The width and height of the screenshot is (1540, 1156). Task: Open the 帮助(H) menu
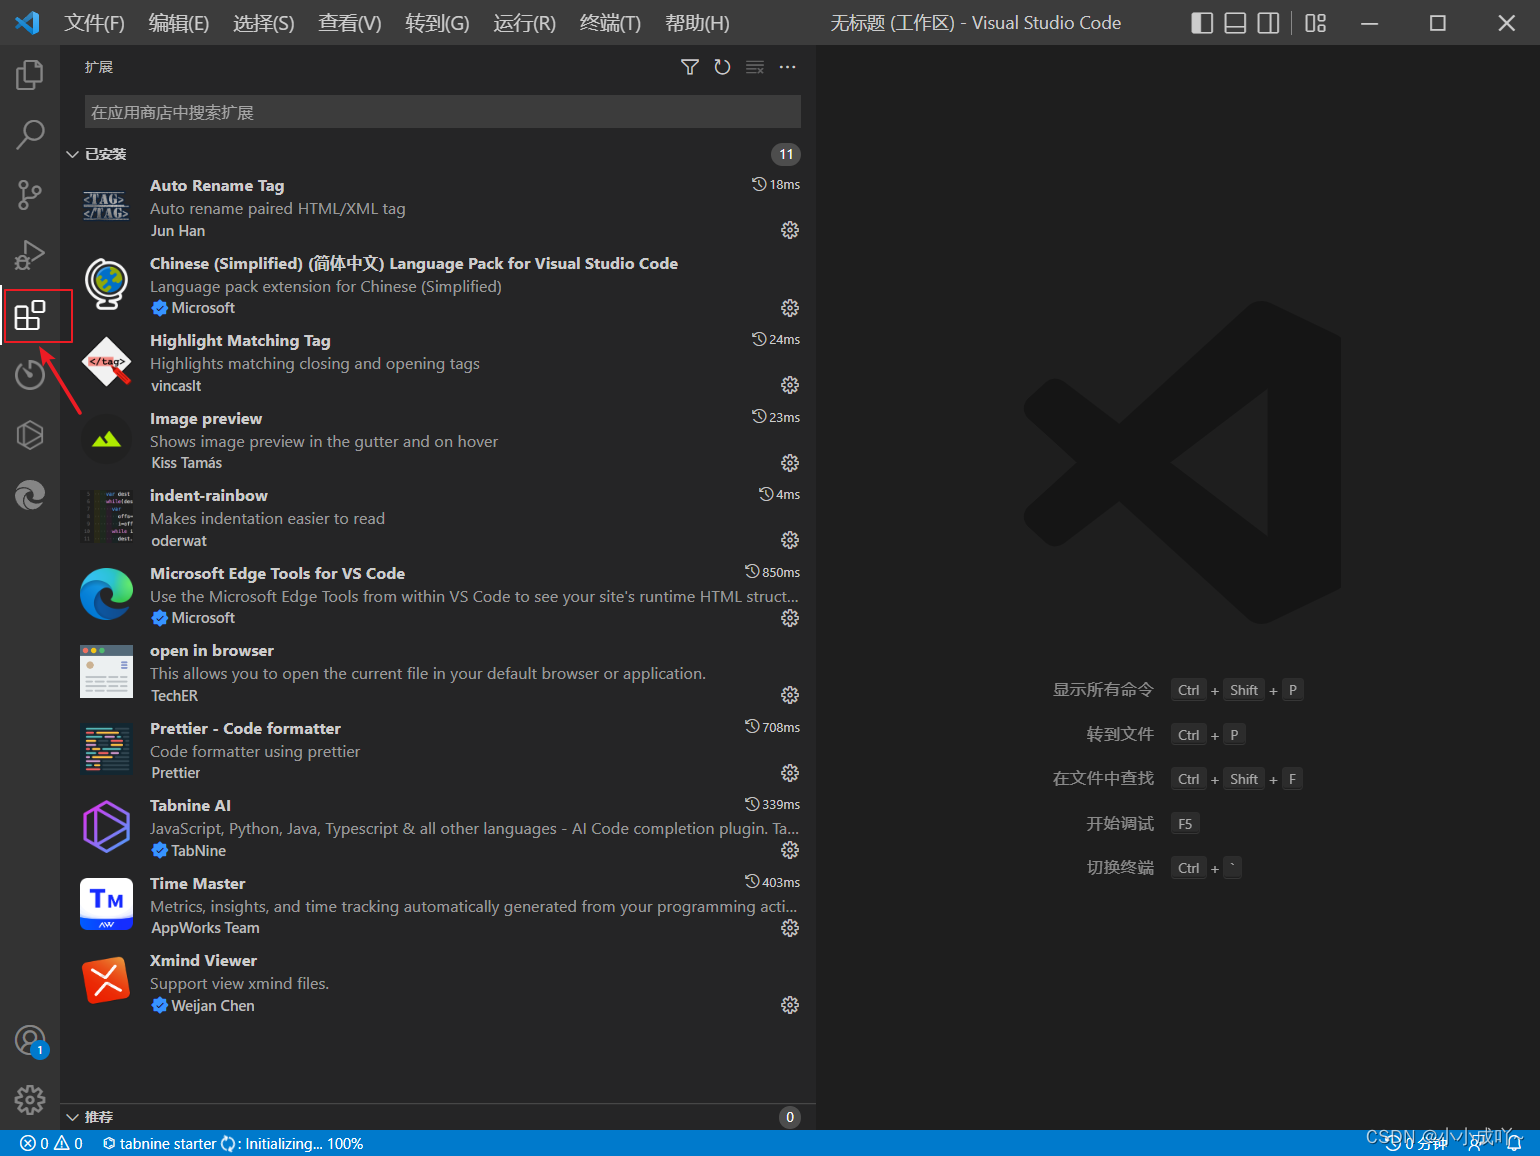[x=697, y=23]
